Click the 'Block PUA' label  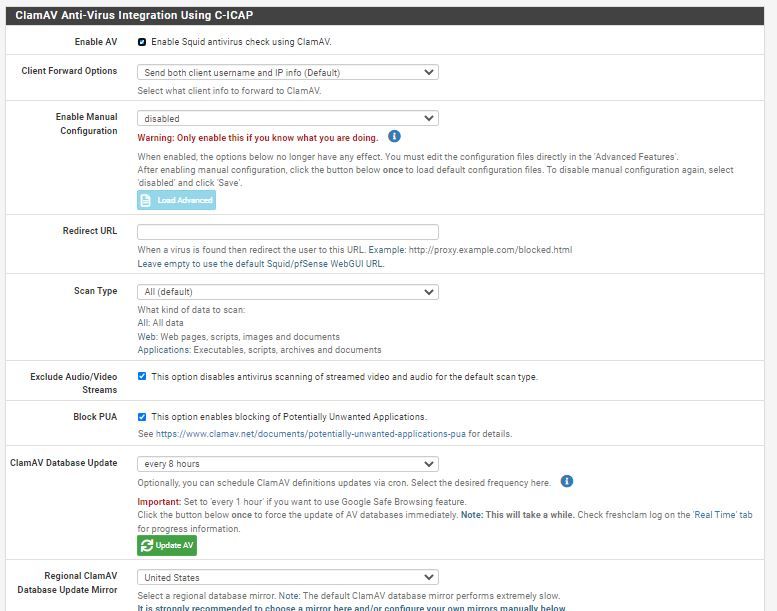point(95,417)
